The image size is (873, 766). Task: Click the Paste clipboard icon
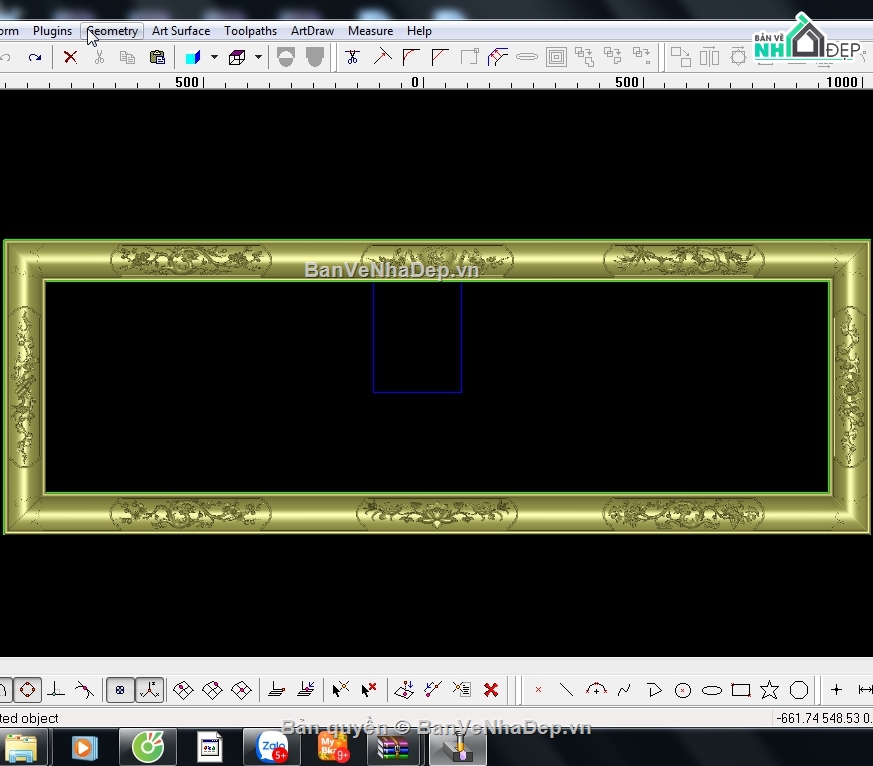157,57
